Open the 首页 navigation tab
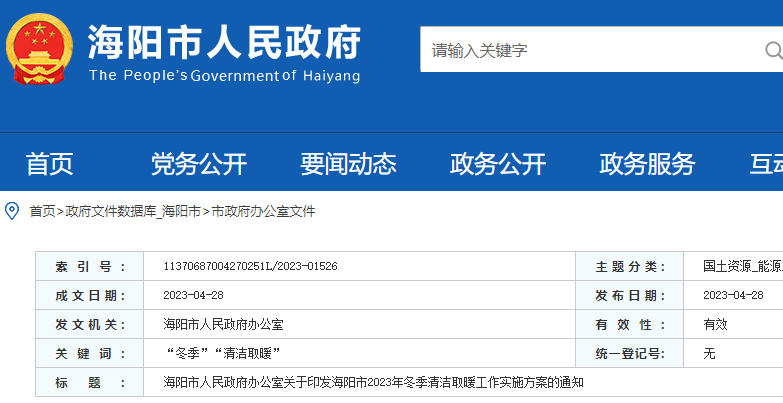This screenshot has height=403, width=783. (x=49, y=164)
